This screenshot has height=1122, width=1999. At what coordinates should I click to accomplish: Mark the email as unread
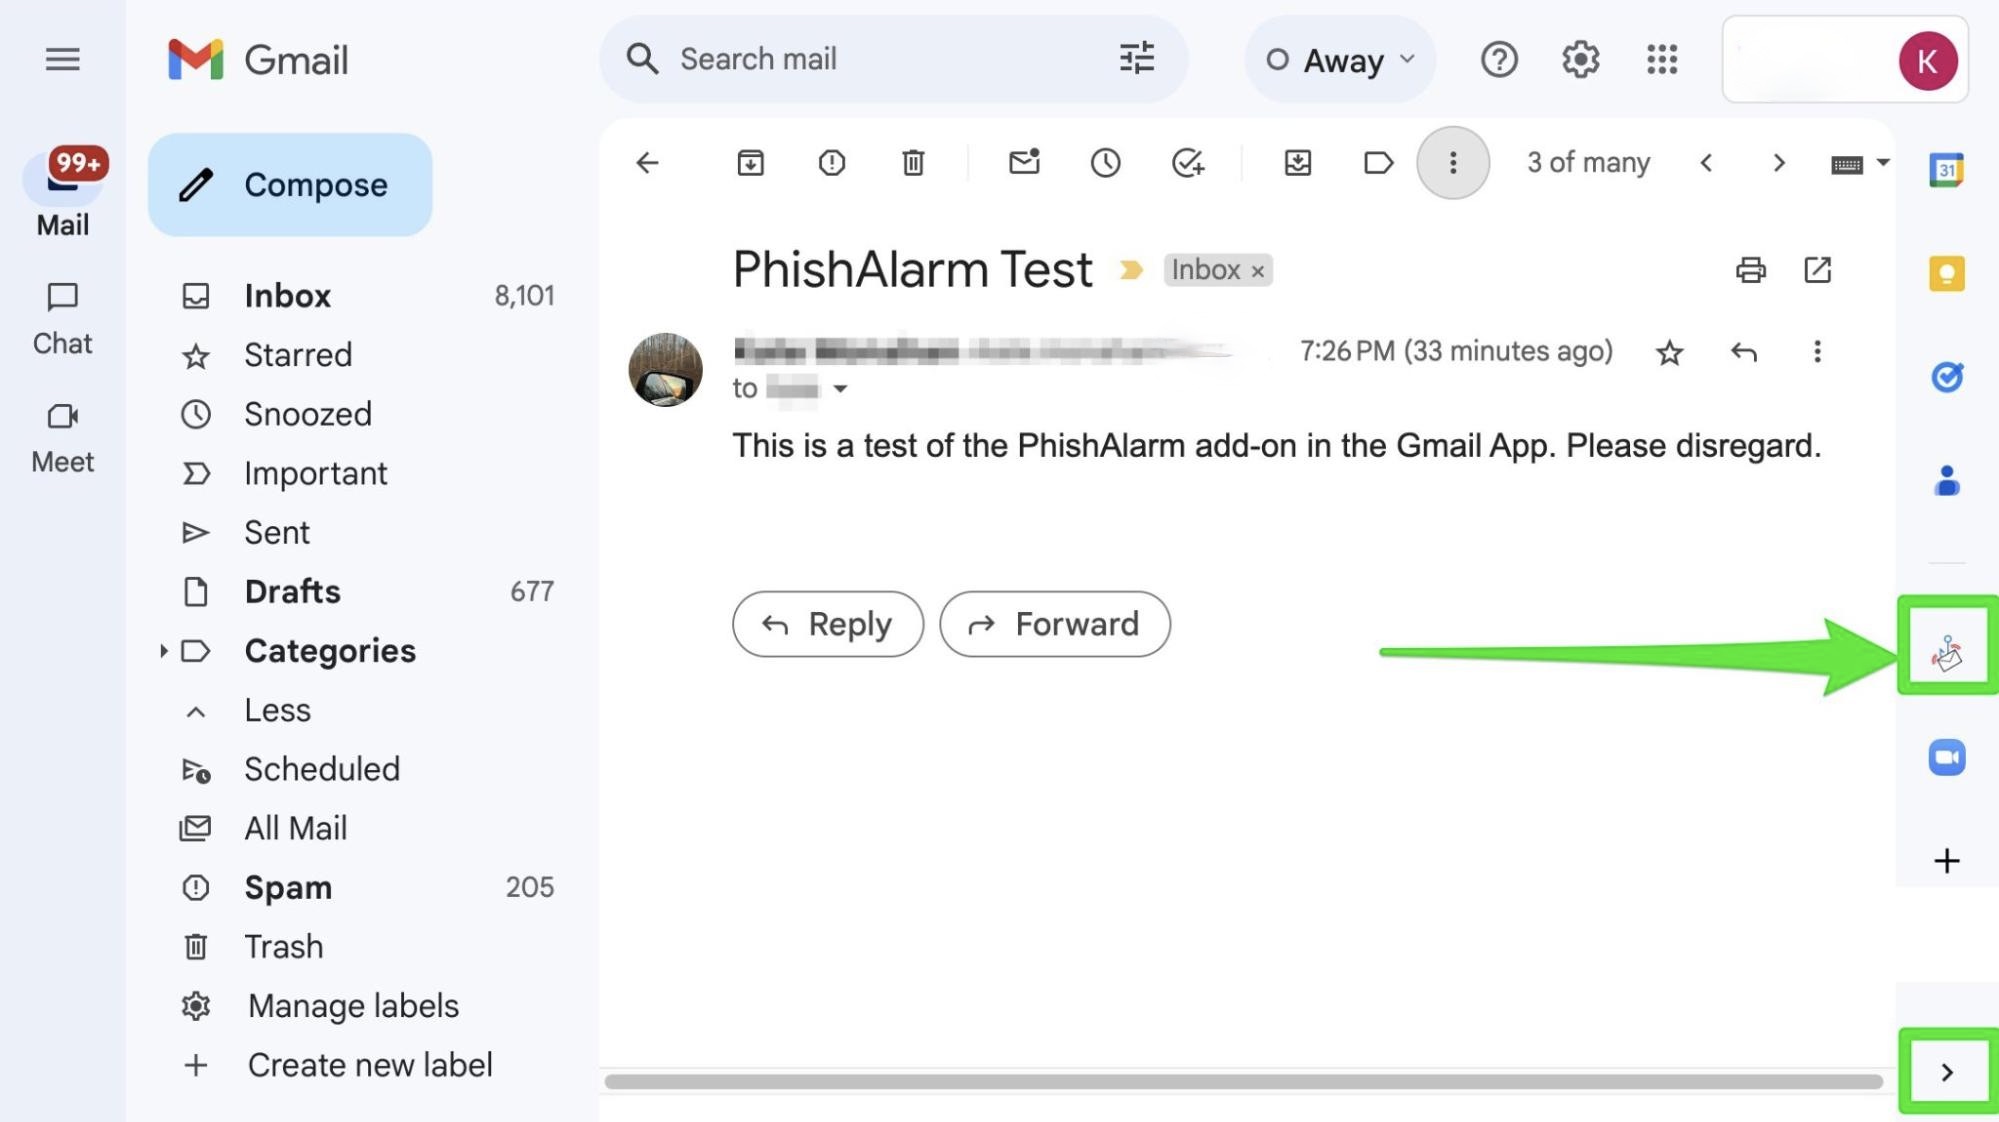(1023, 162)
